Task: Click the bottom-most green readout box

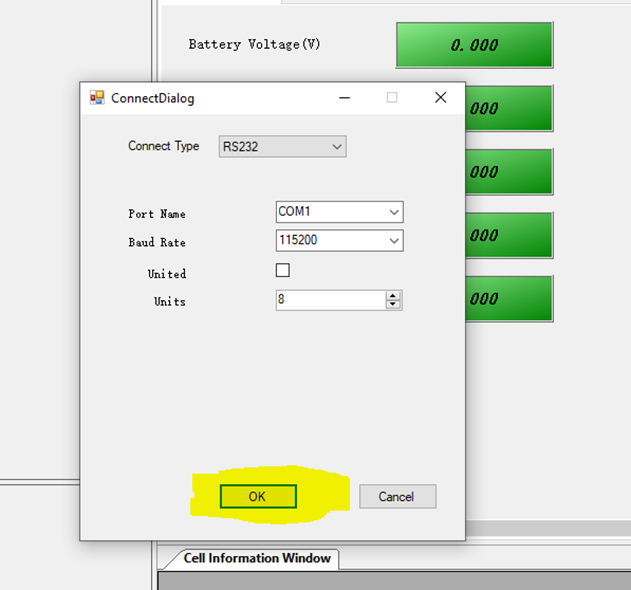Action: [x=508, y=298]
